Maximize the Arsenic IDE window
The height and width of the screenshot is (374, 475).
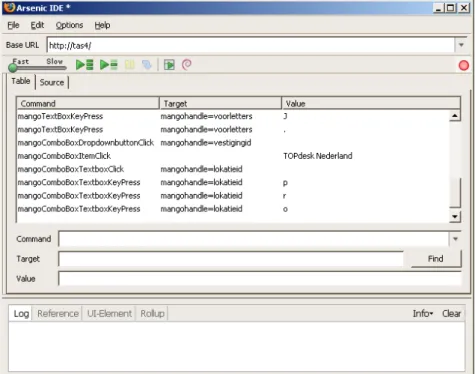click(x=450, y=8)
